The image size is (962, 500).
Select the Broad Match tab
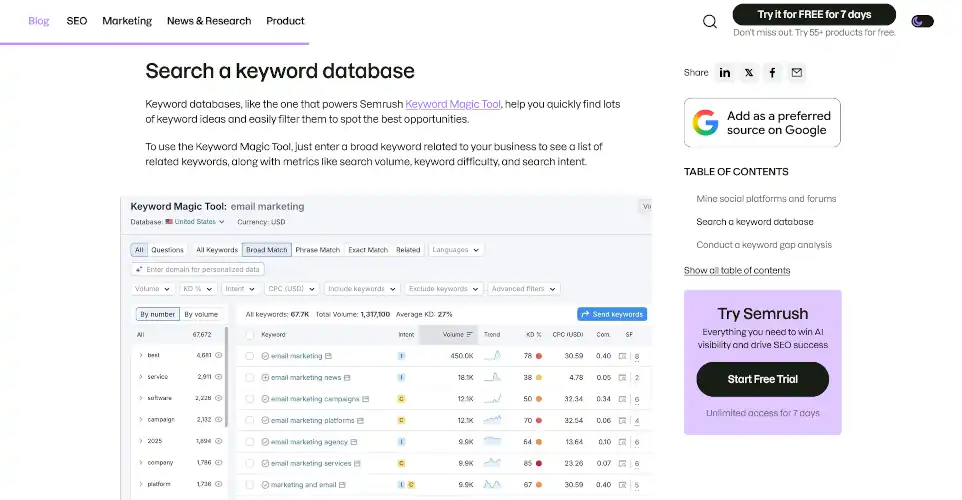(266, 250)
